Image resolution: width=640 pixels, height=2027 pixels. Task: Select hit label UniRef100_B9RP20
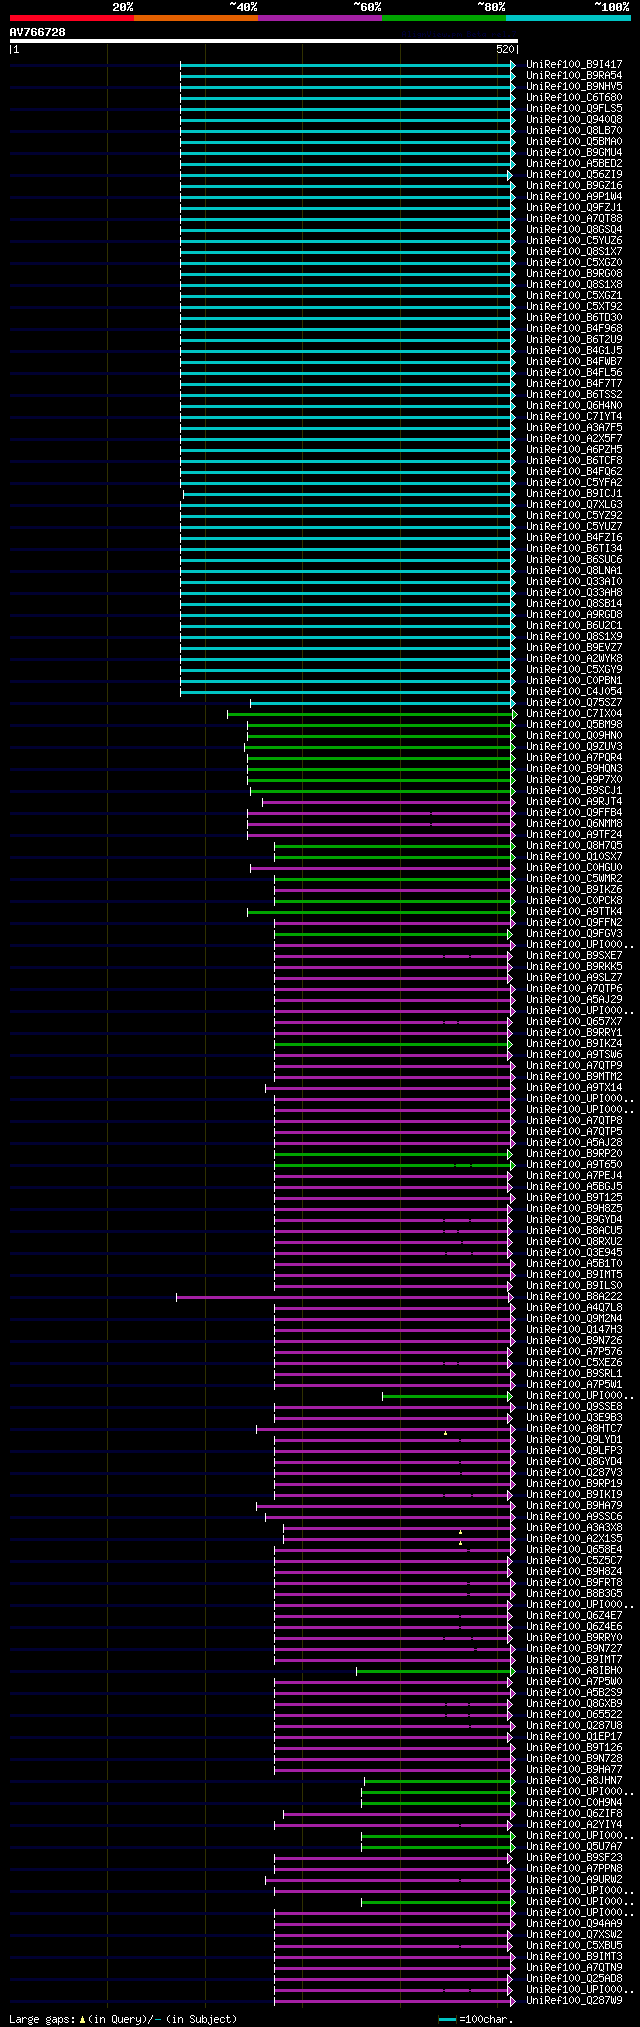coord(574,1153)
